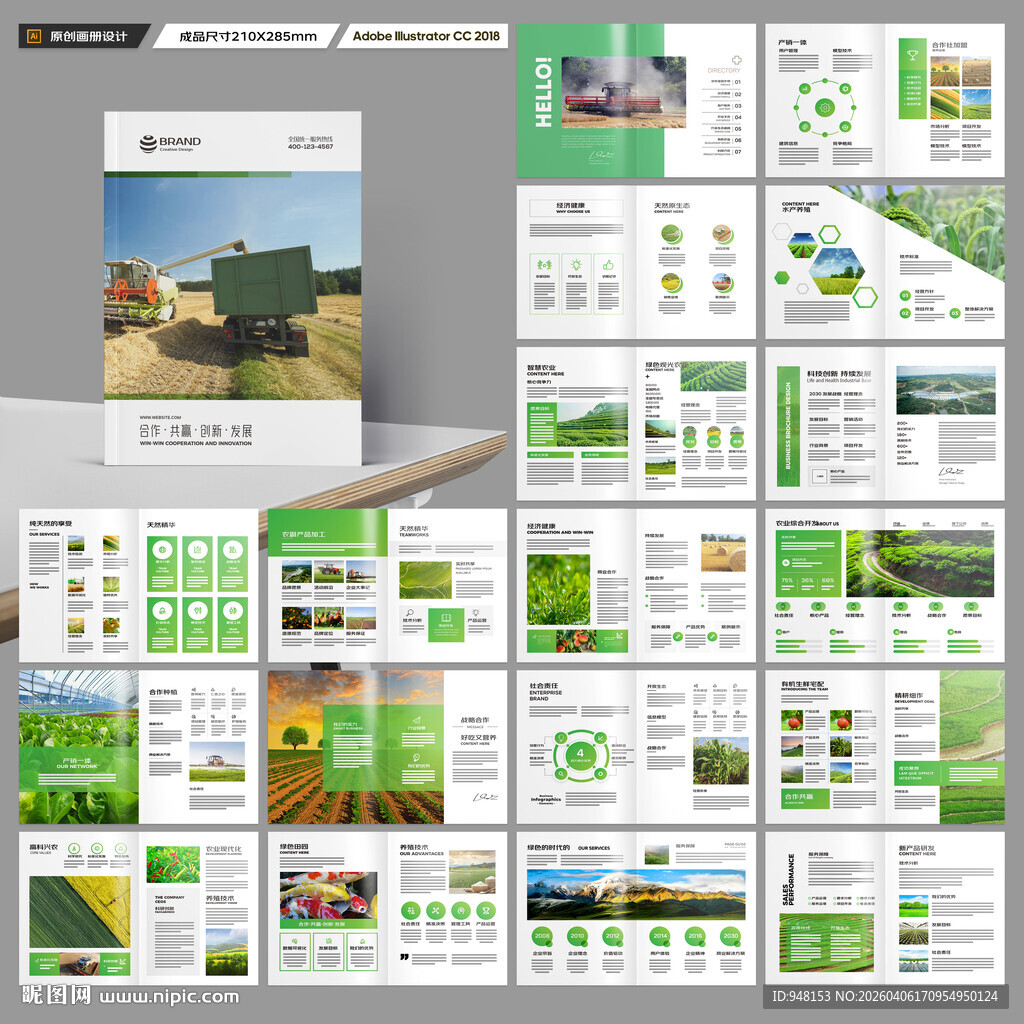1024x1024 pixels.
Task: Click the "Adobe Illustrator CC 2018" label
Action: 426,36
